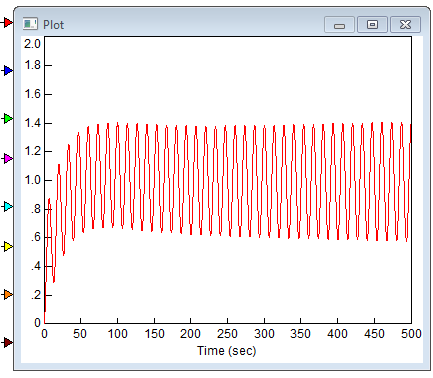Maximize the Plot window

point(372,25)
